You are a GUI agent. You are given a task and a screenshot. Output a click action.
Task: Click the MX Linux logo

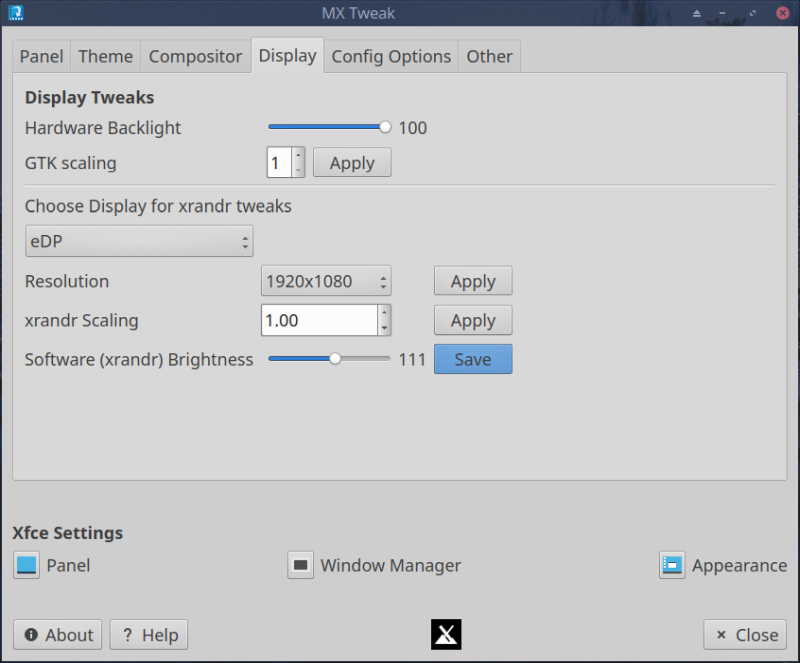tap(446, 634)
